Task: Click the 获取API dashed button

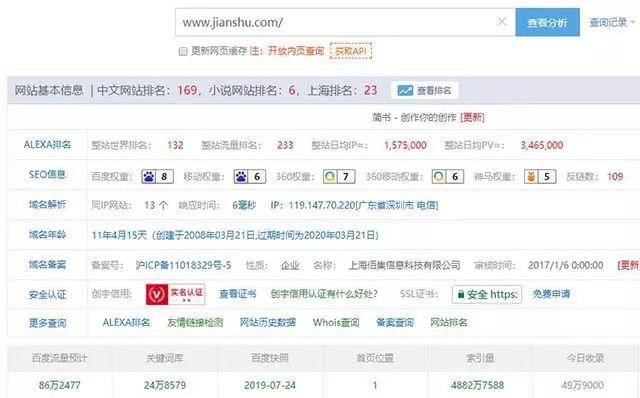Action: [351, 51]
